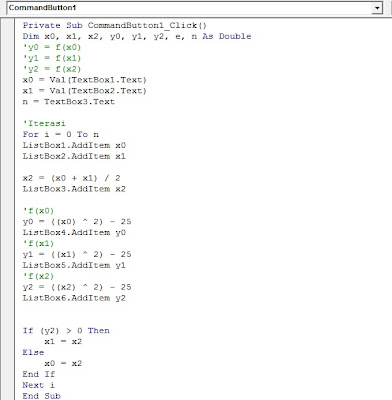This screenshot has width=392, height=400.
Task: Click the 'End If' line
Action: coord(39,374)
